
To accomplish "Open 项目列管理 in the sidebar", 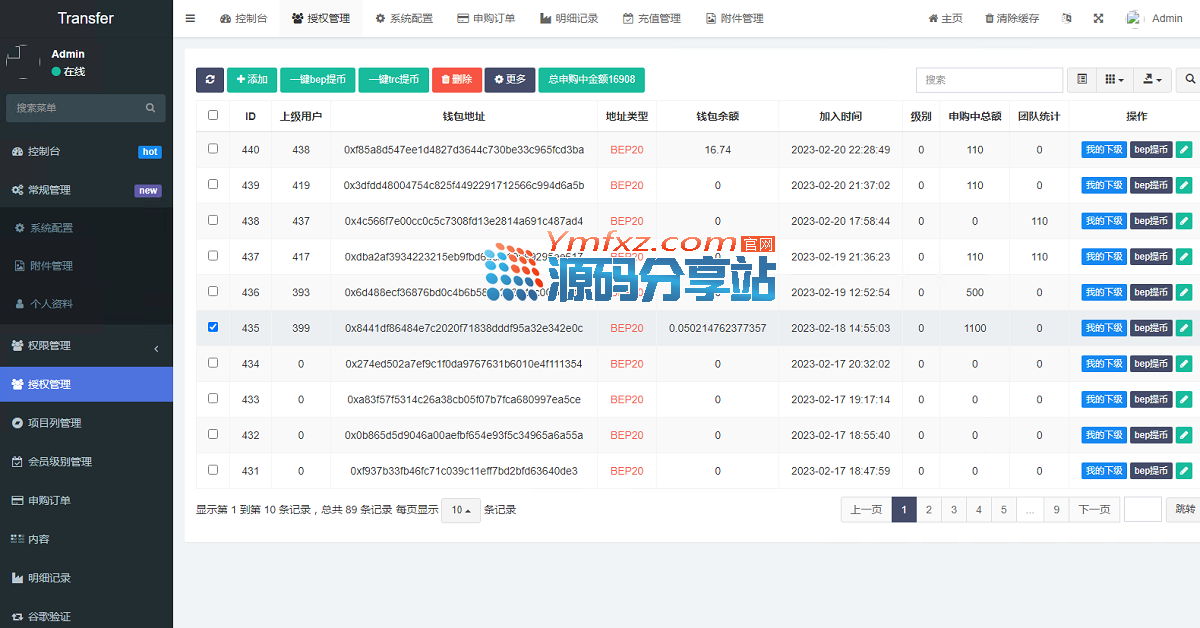I will tap(55, 423).
